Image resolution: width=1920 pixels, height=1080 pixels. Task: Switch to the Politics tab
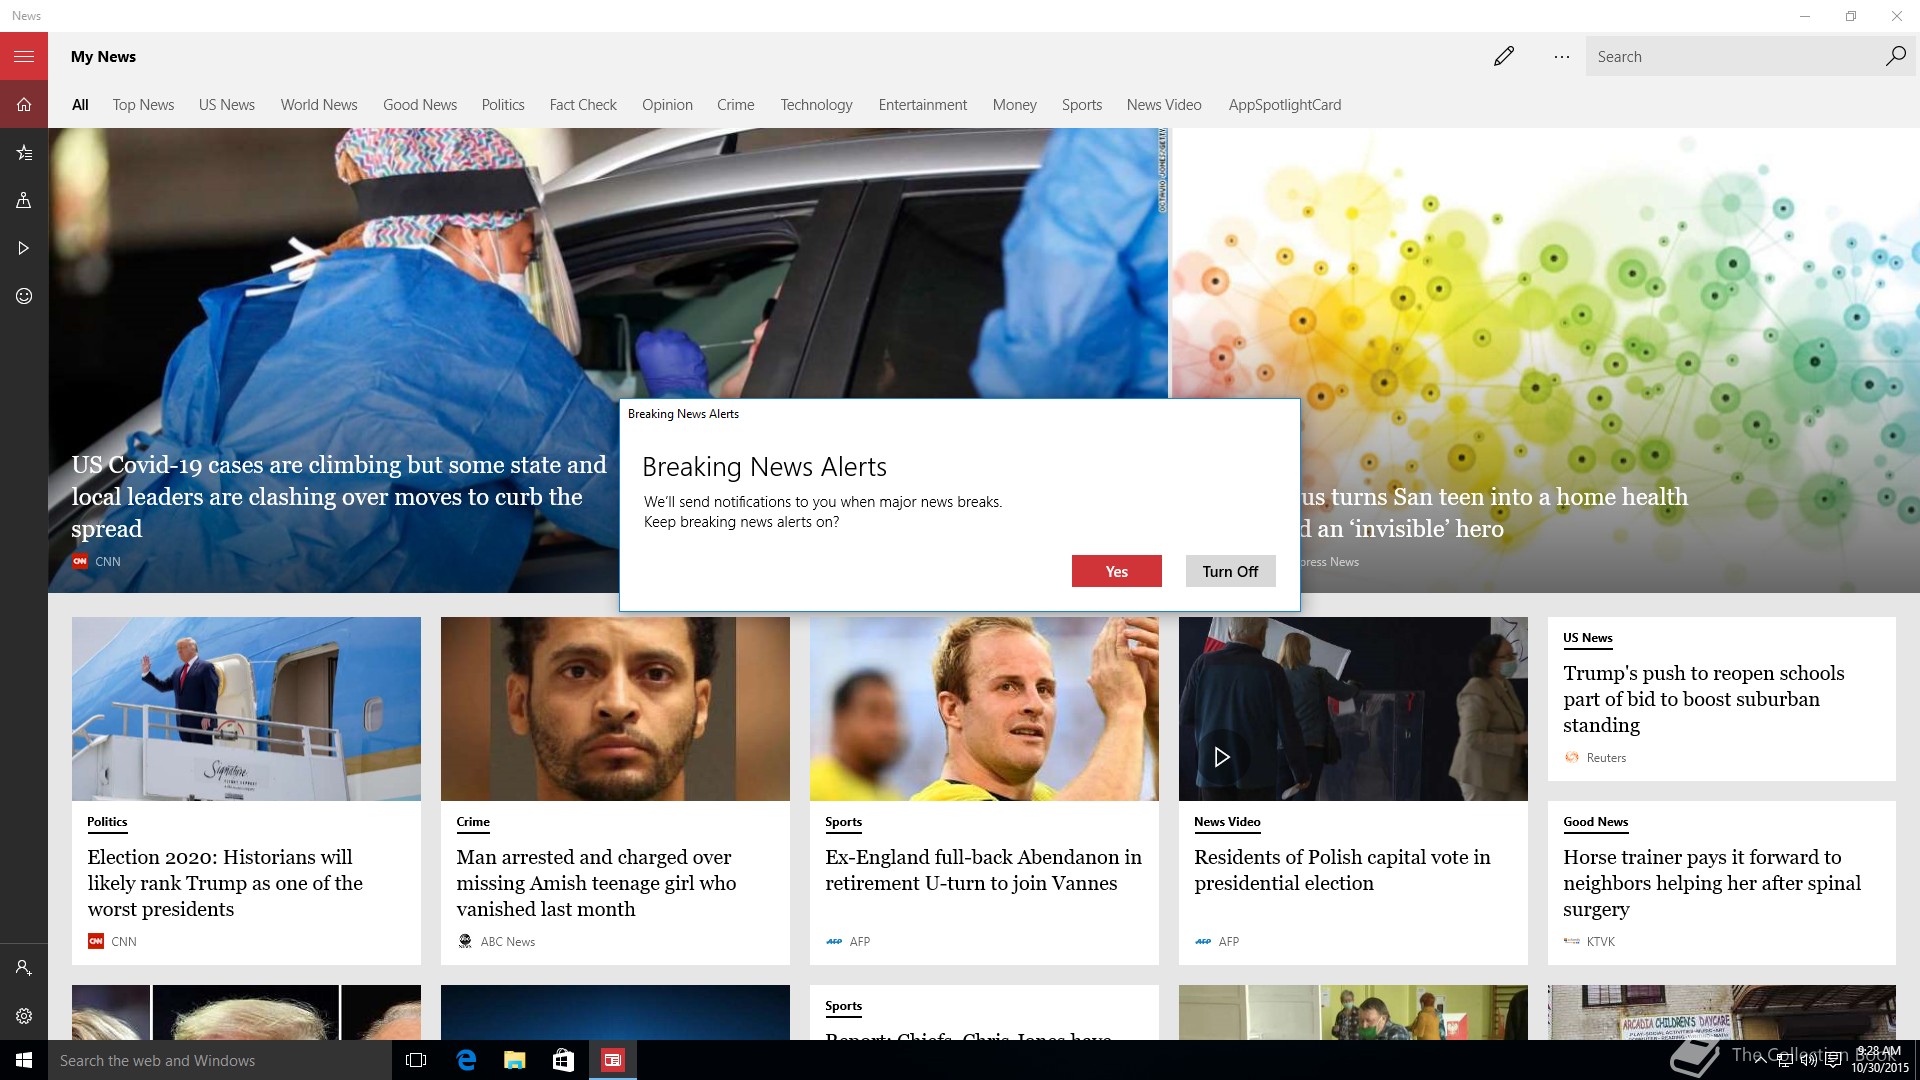tap(503, 105)
